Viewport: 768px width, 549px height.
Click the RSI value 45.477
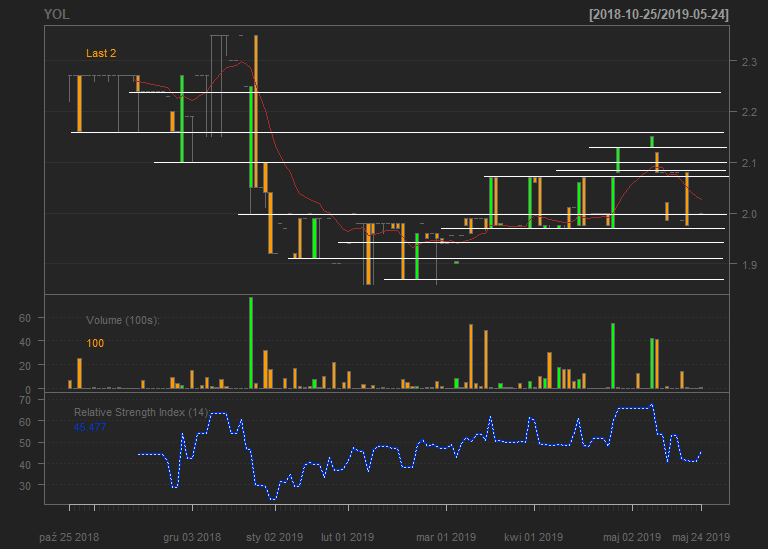(90, 427)
